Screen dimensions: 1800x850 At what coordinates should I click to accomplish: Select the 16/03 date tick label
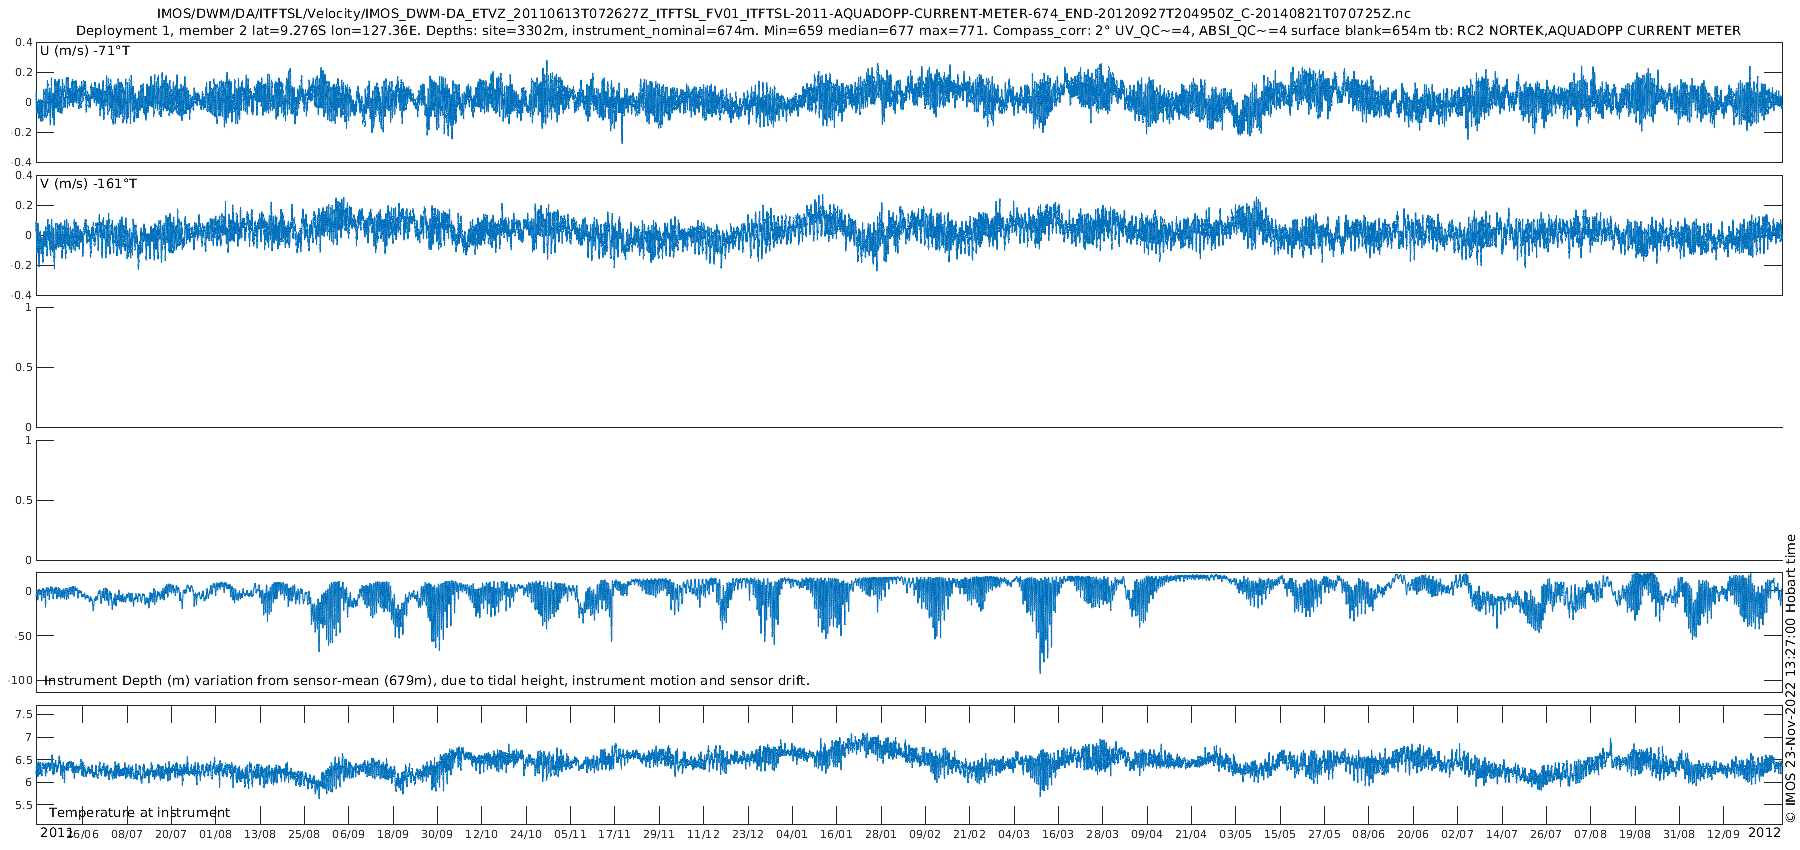tap(1058, 835)
